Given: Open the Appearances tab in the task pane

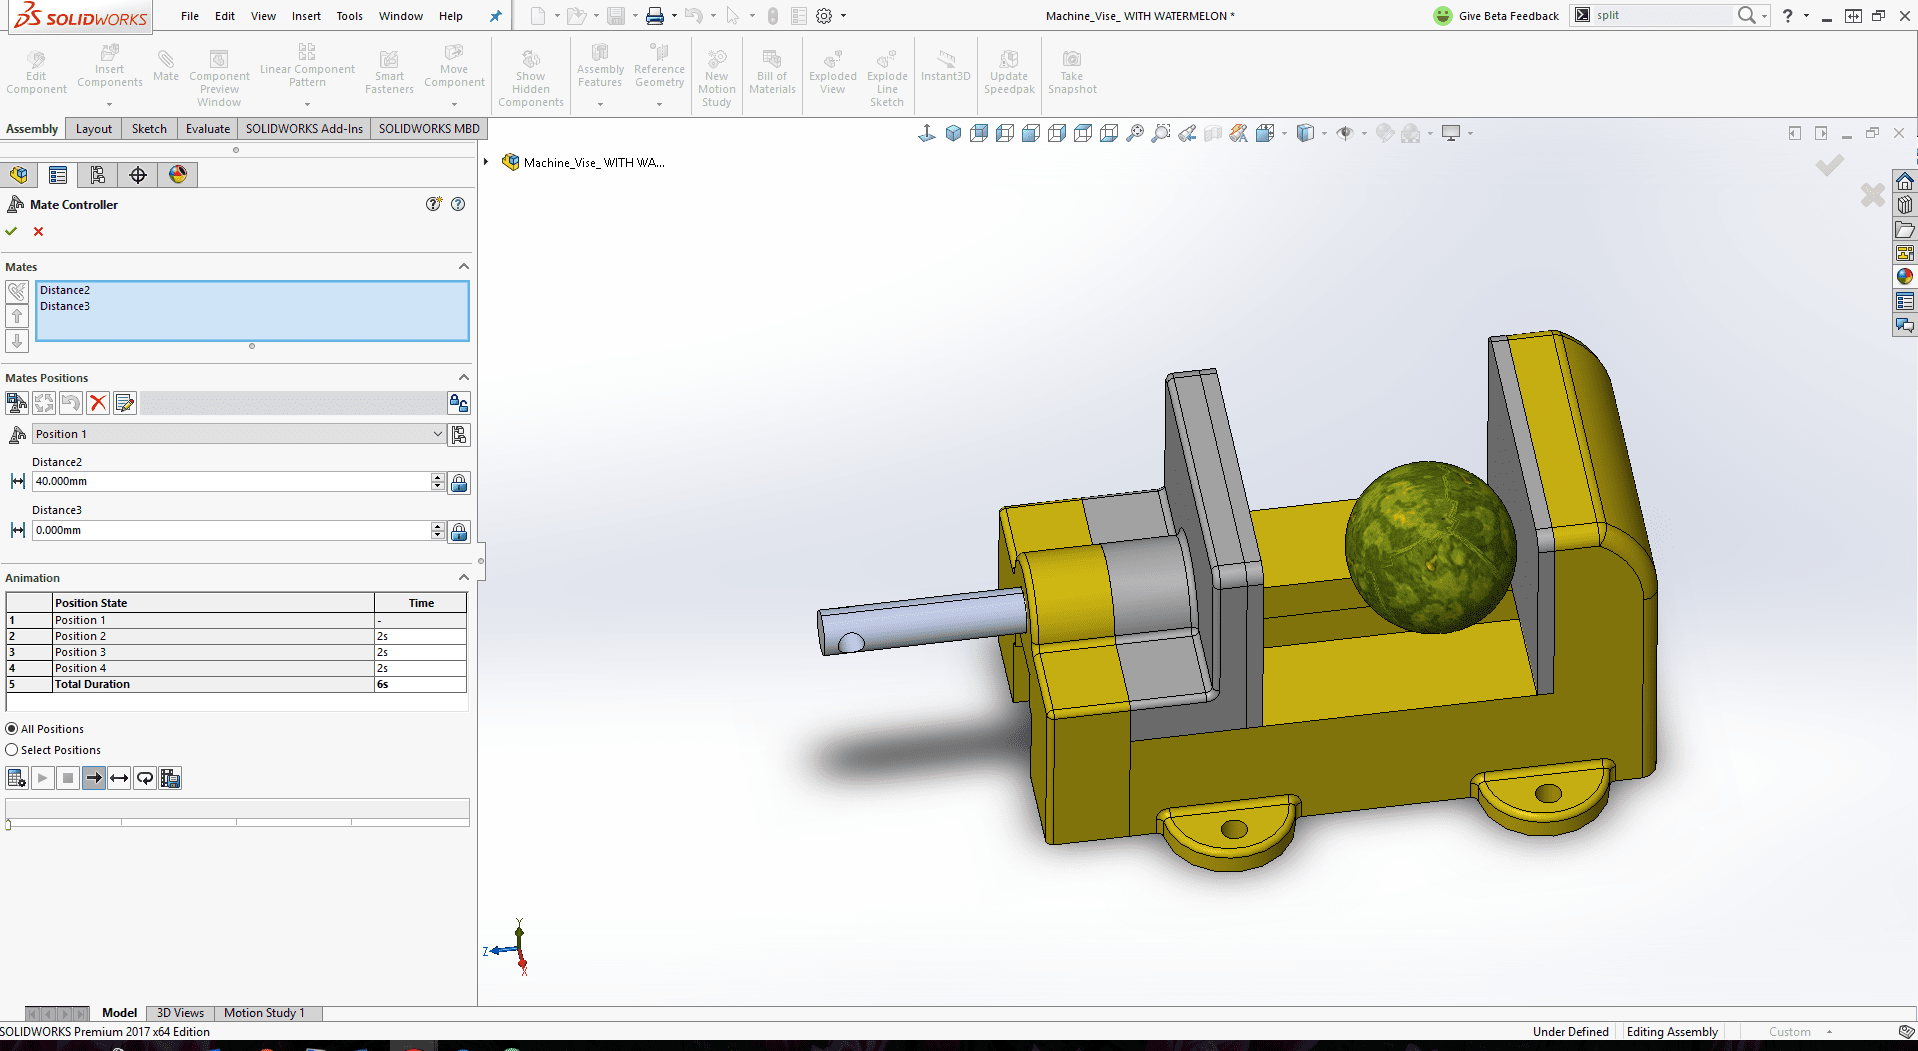Looking at the screenshot, I should 1904,277.
